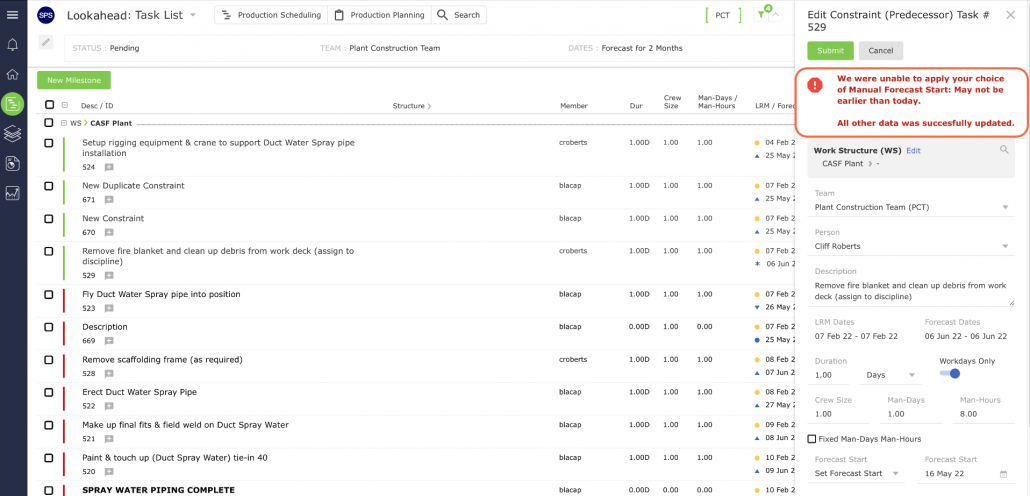Click the New Milestone button
Viewport: 1030px width, 496px height.
coord(74,80)
